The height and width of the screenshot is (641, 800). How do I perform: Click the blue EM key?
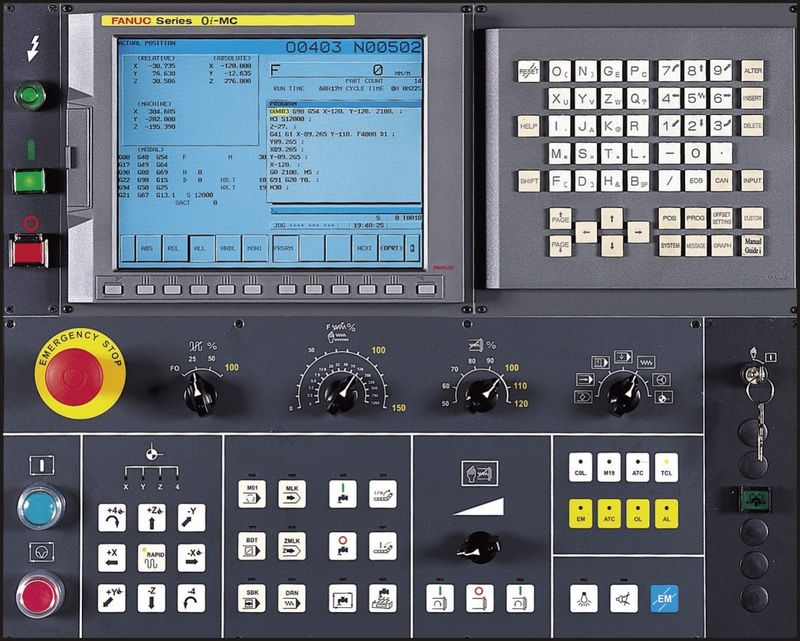[664, 599]
